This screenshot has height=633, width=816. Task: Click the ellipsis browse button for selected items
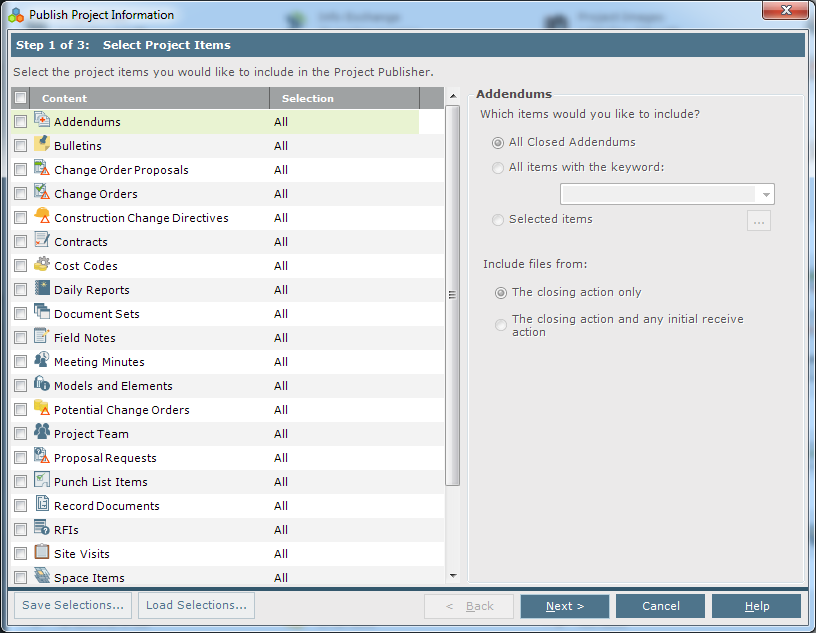759,221
